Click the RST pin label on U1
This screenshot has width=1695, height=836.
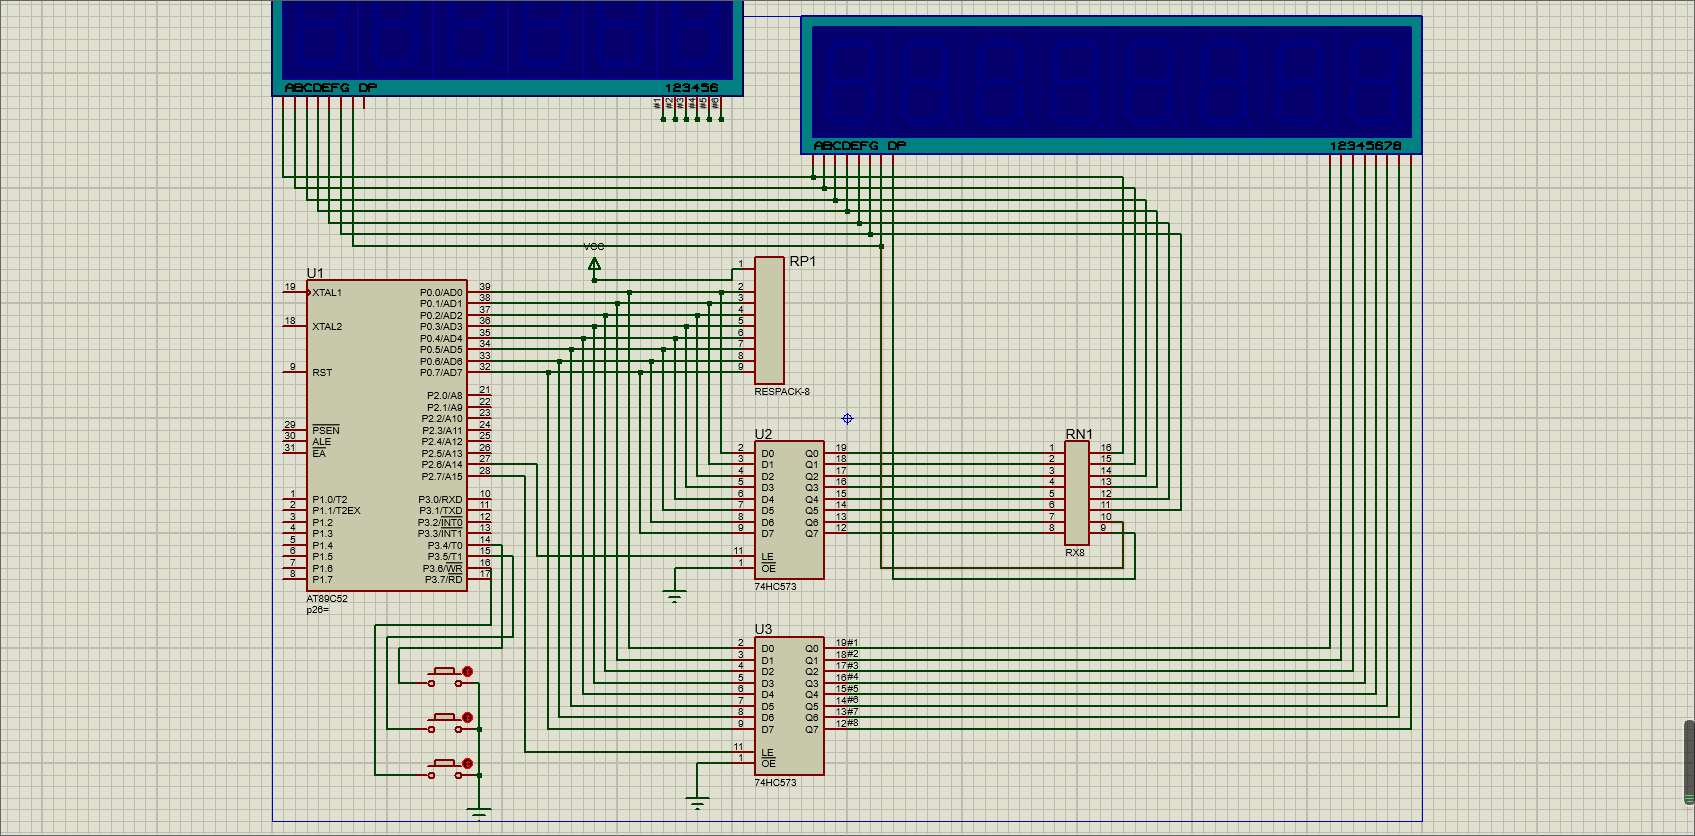click(322, 373)
